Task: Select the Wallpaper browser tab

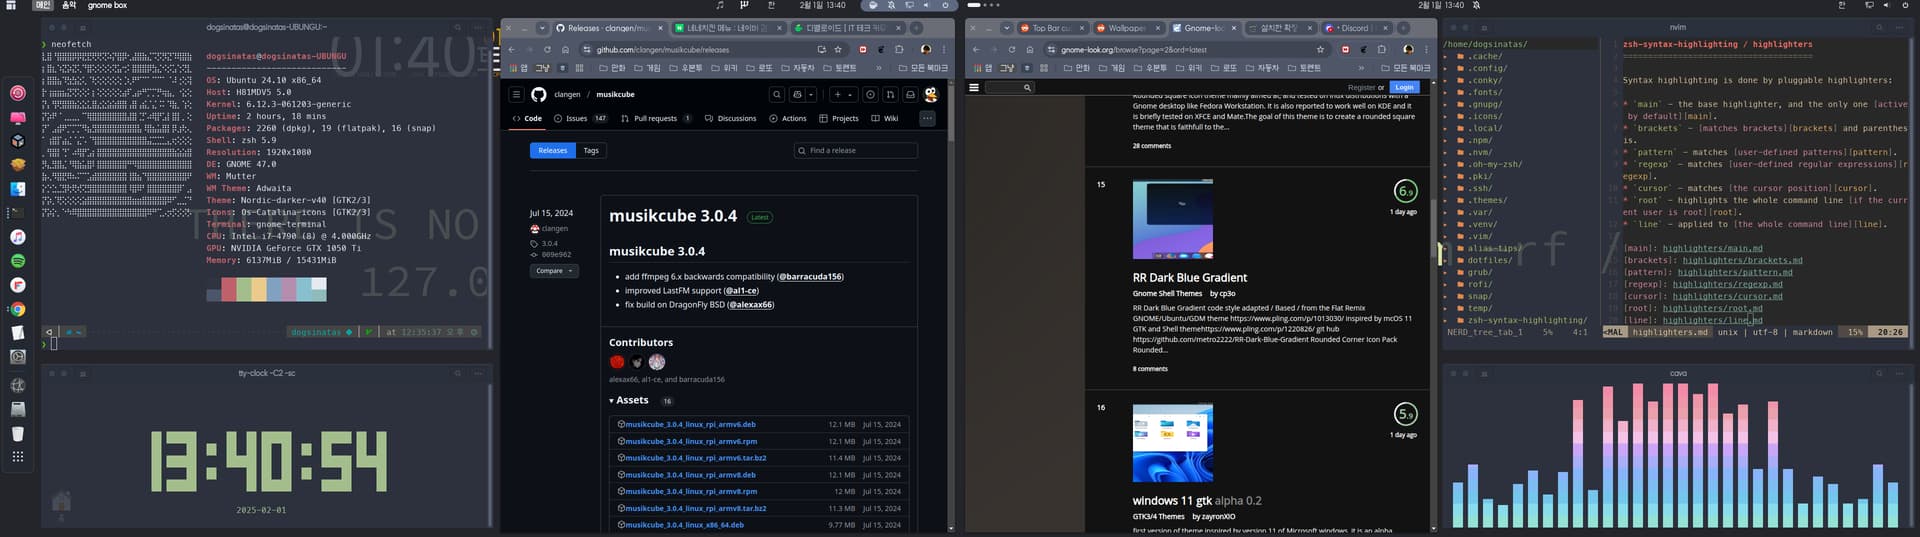Action: click(x=1127, y=28)
